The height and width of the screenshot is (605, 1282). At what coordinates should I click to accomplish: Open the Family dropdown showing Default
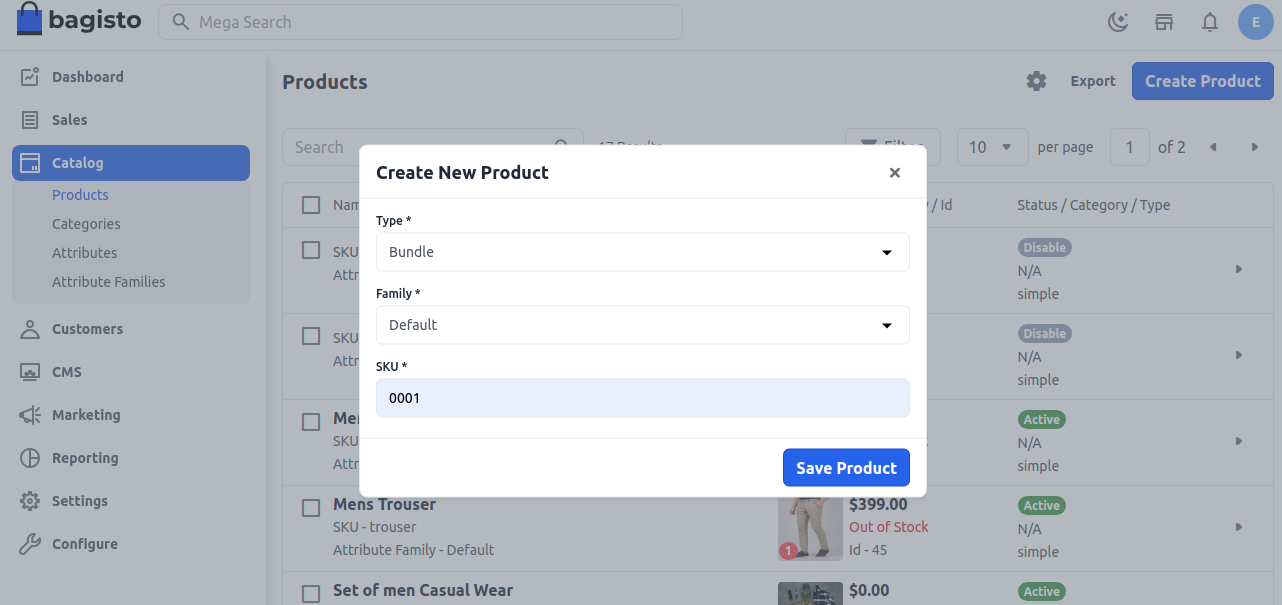pos(642,324)
